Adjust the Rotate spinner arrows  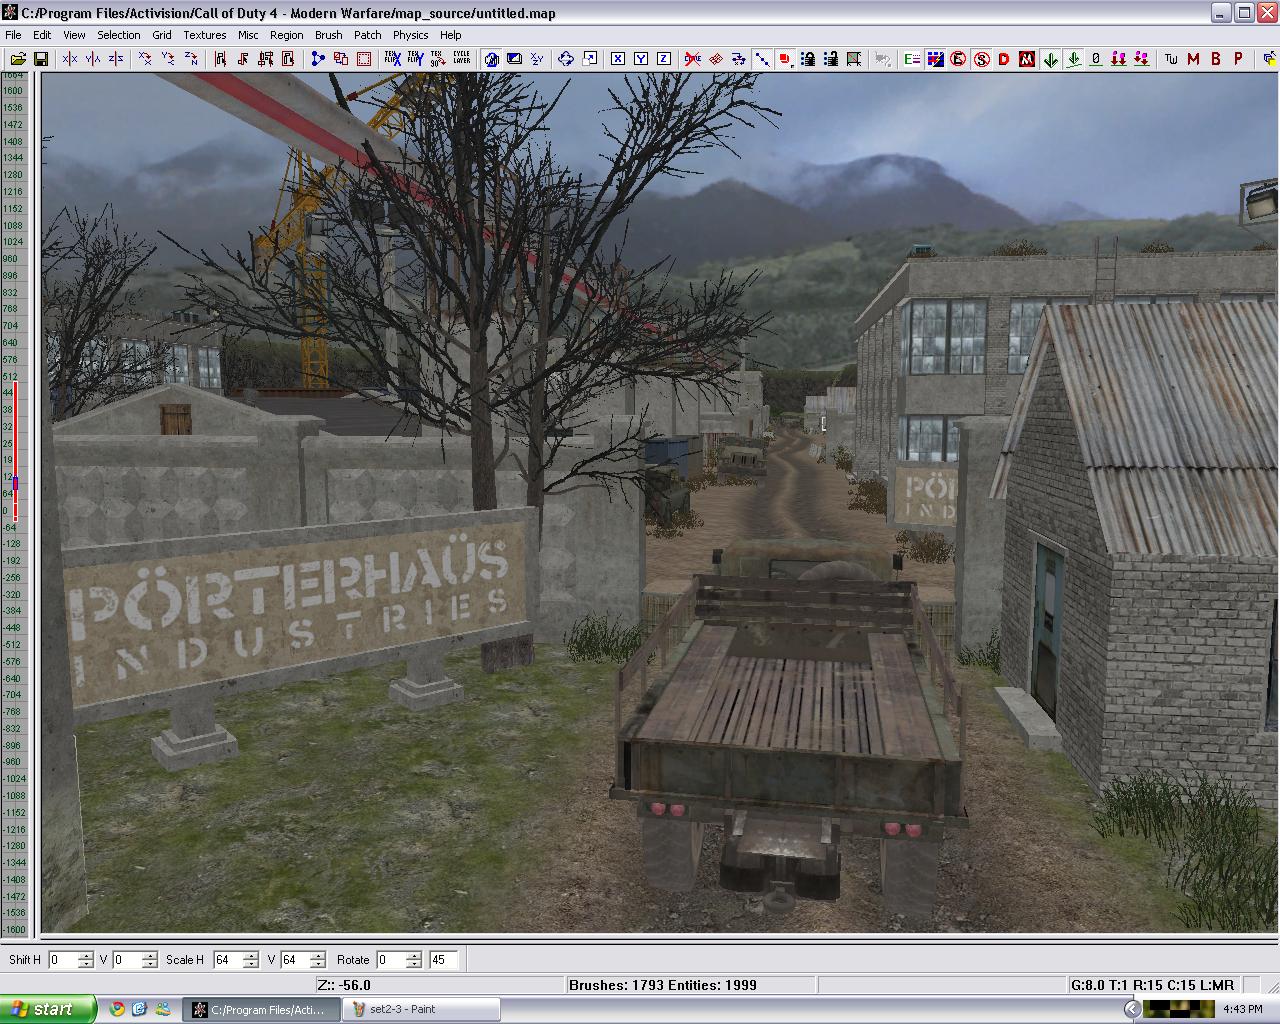point(414,960)
